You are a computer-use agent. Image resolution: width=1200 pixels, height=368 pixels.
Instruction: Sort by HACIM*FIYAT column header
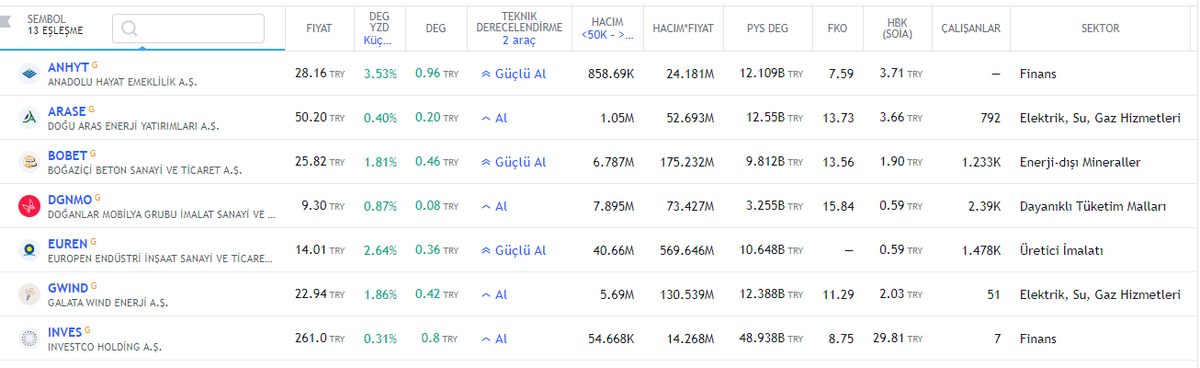[x=683, y=28]
